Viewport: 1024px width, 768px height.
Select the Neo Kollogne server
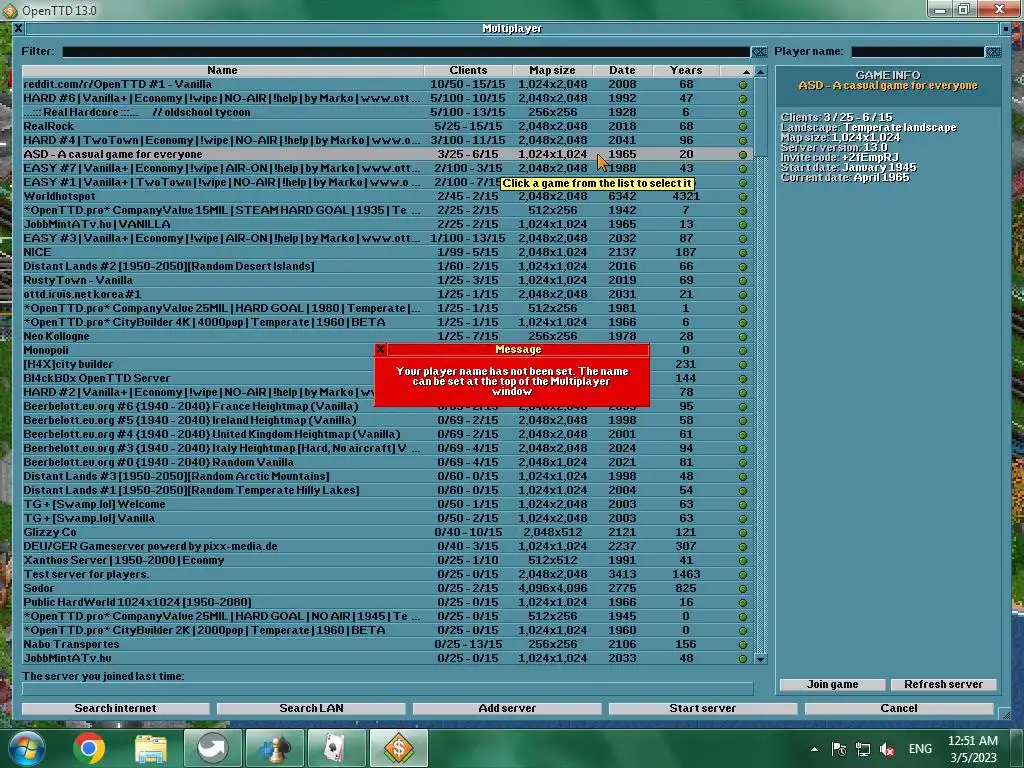coord(387,336)
